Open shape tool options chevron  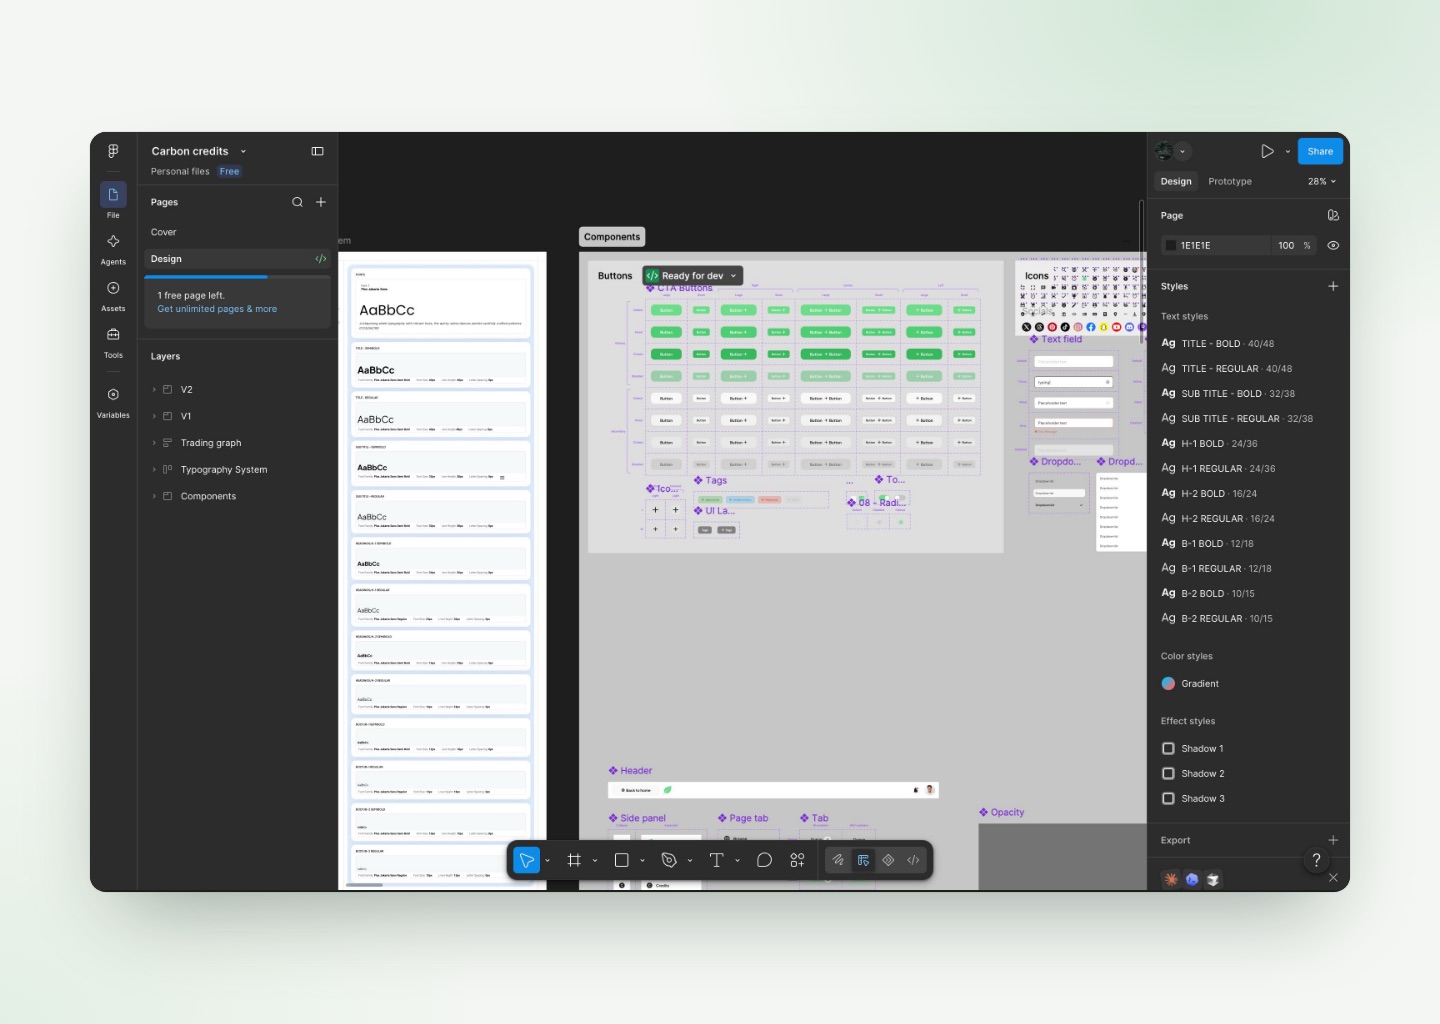tap(642, 860)
